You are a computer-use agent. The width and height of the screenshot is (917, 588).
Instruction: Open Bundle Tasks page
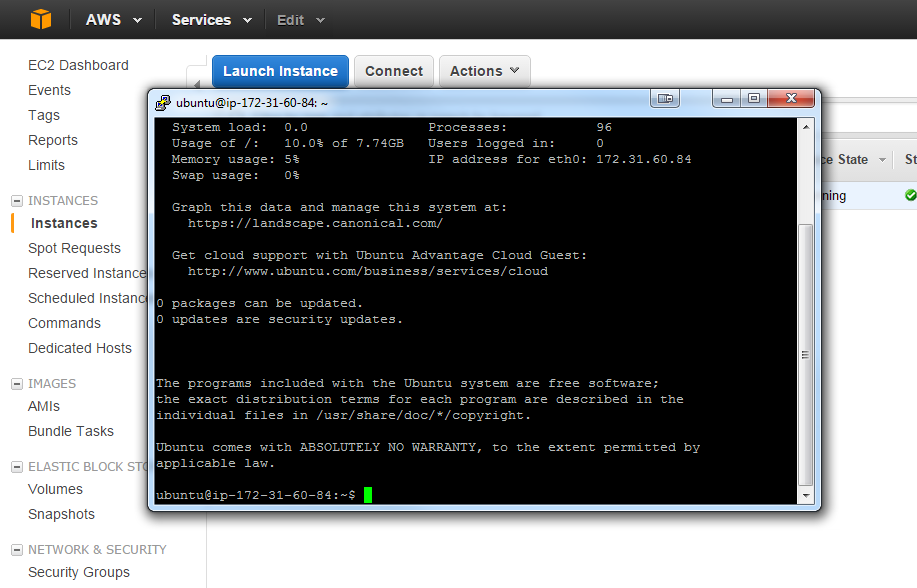tap(71, 431)
